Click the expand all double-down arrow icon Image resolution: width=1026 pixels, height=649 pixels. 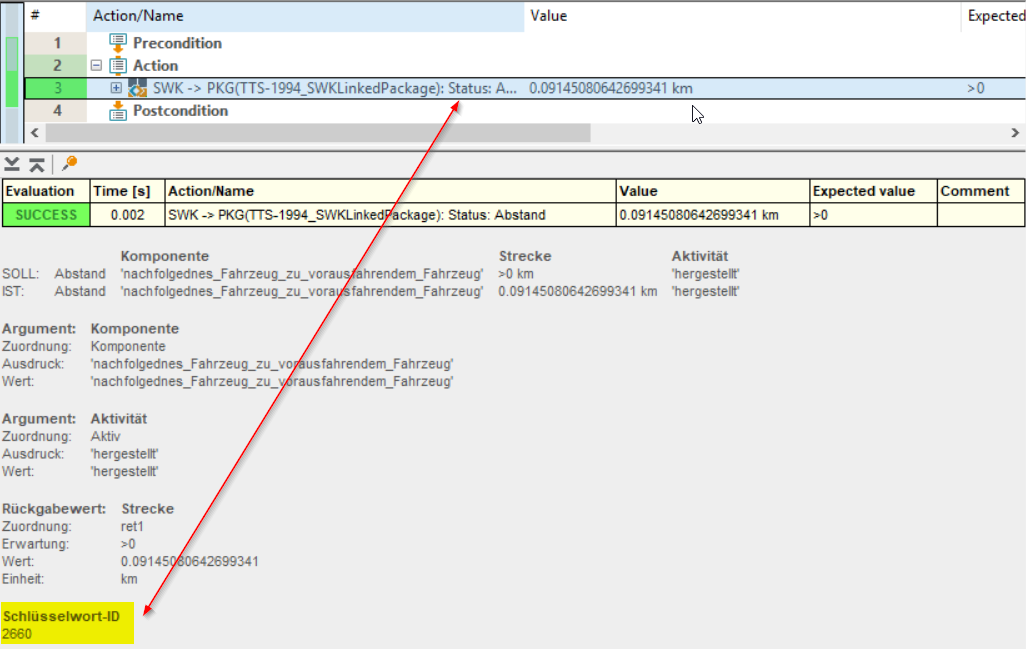tap(12, 164)
